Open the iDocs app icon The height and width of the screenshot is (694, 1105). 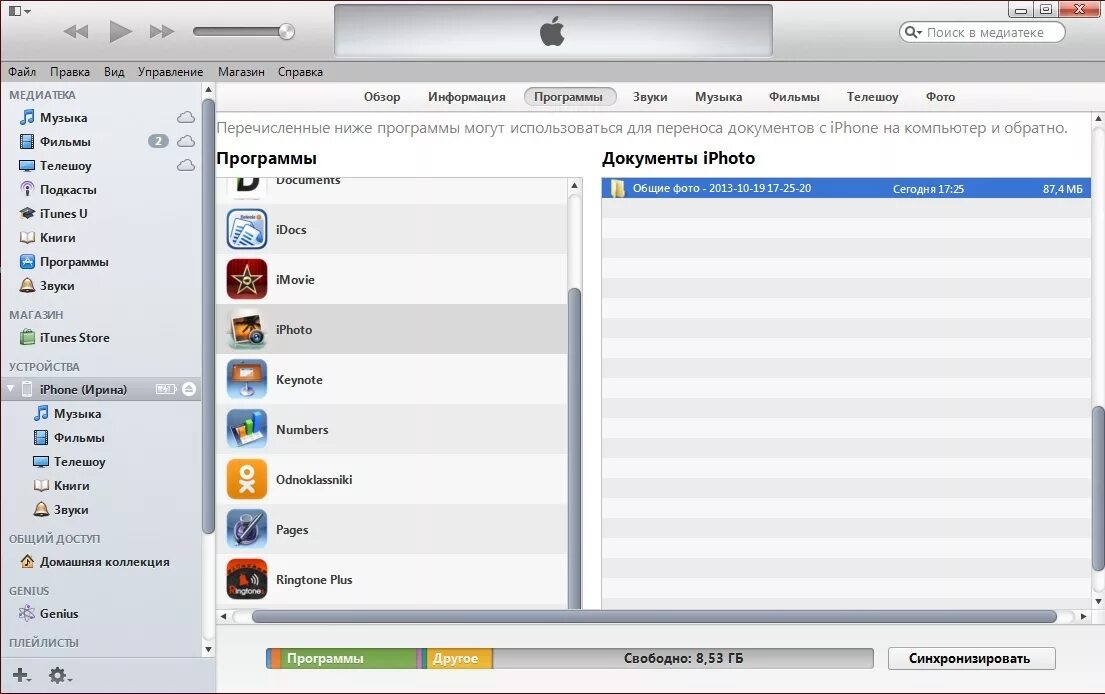247,229
